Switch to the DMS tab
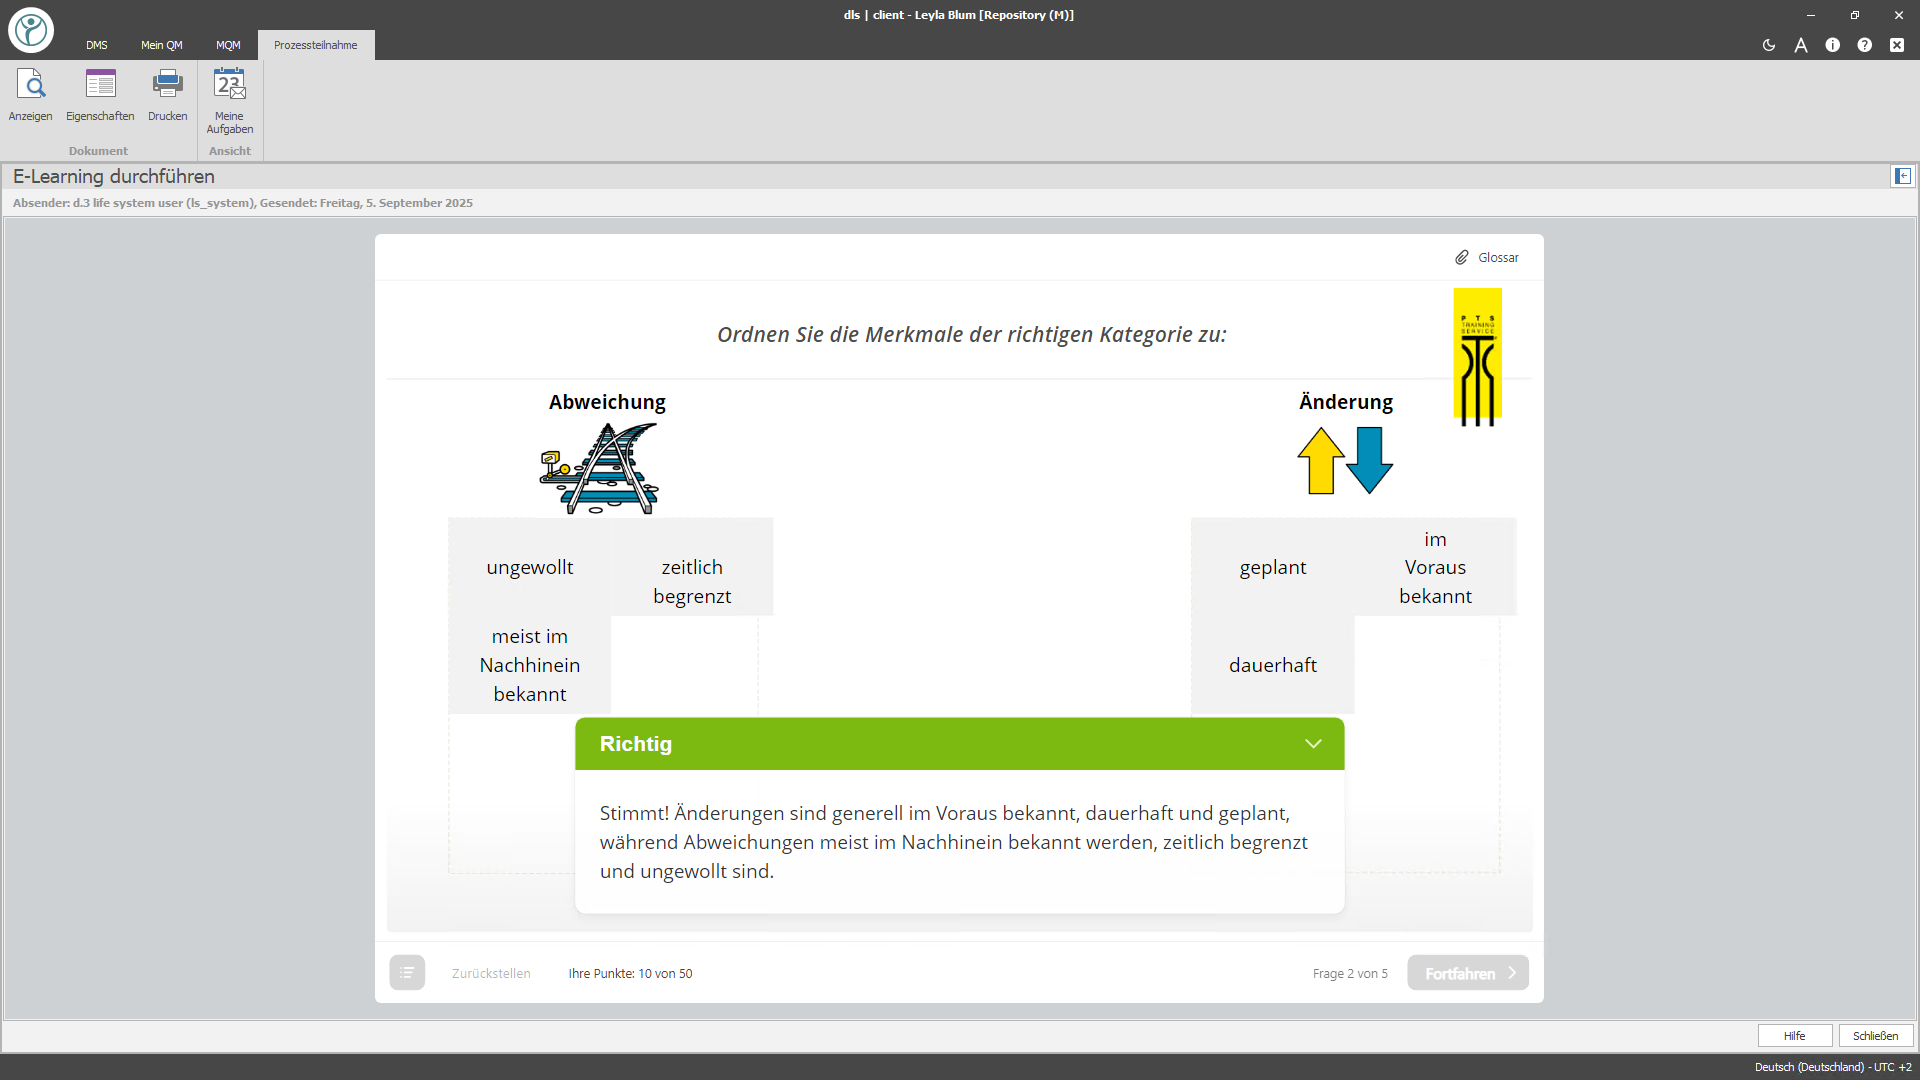Viewport: 1920px width, 1080px height. tap(96, 45)
